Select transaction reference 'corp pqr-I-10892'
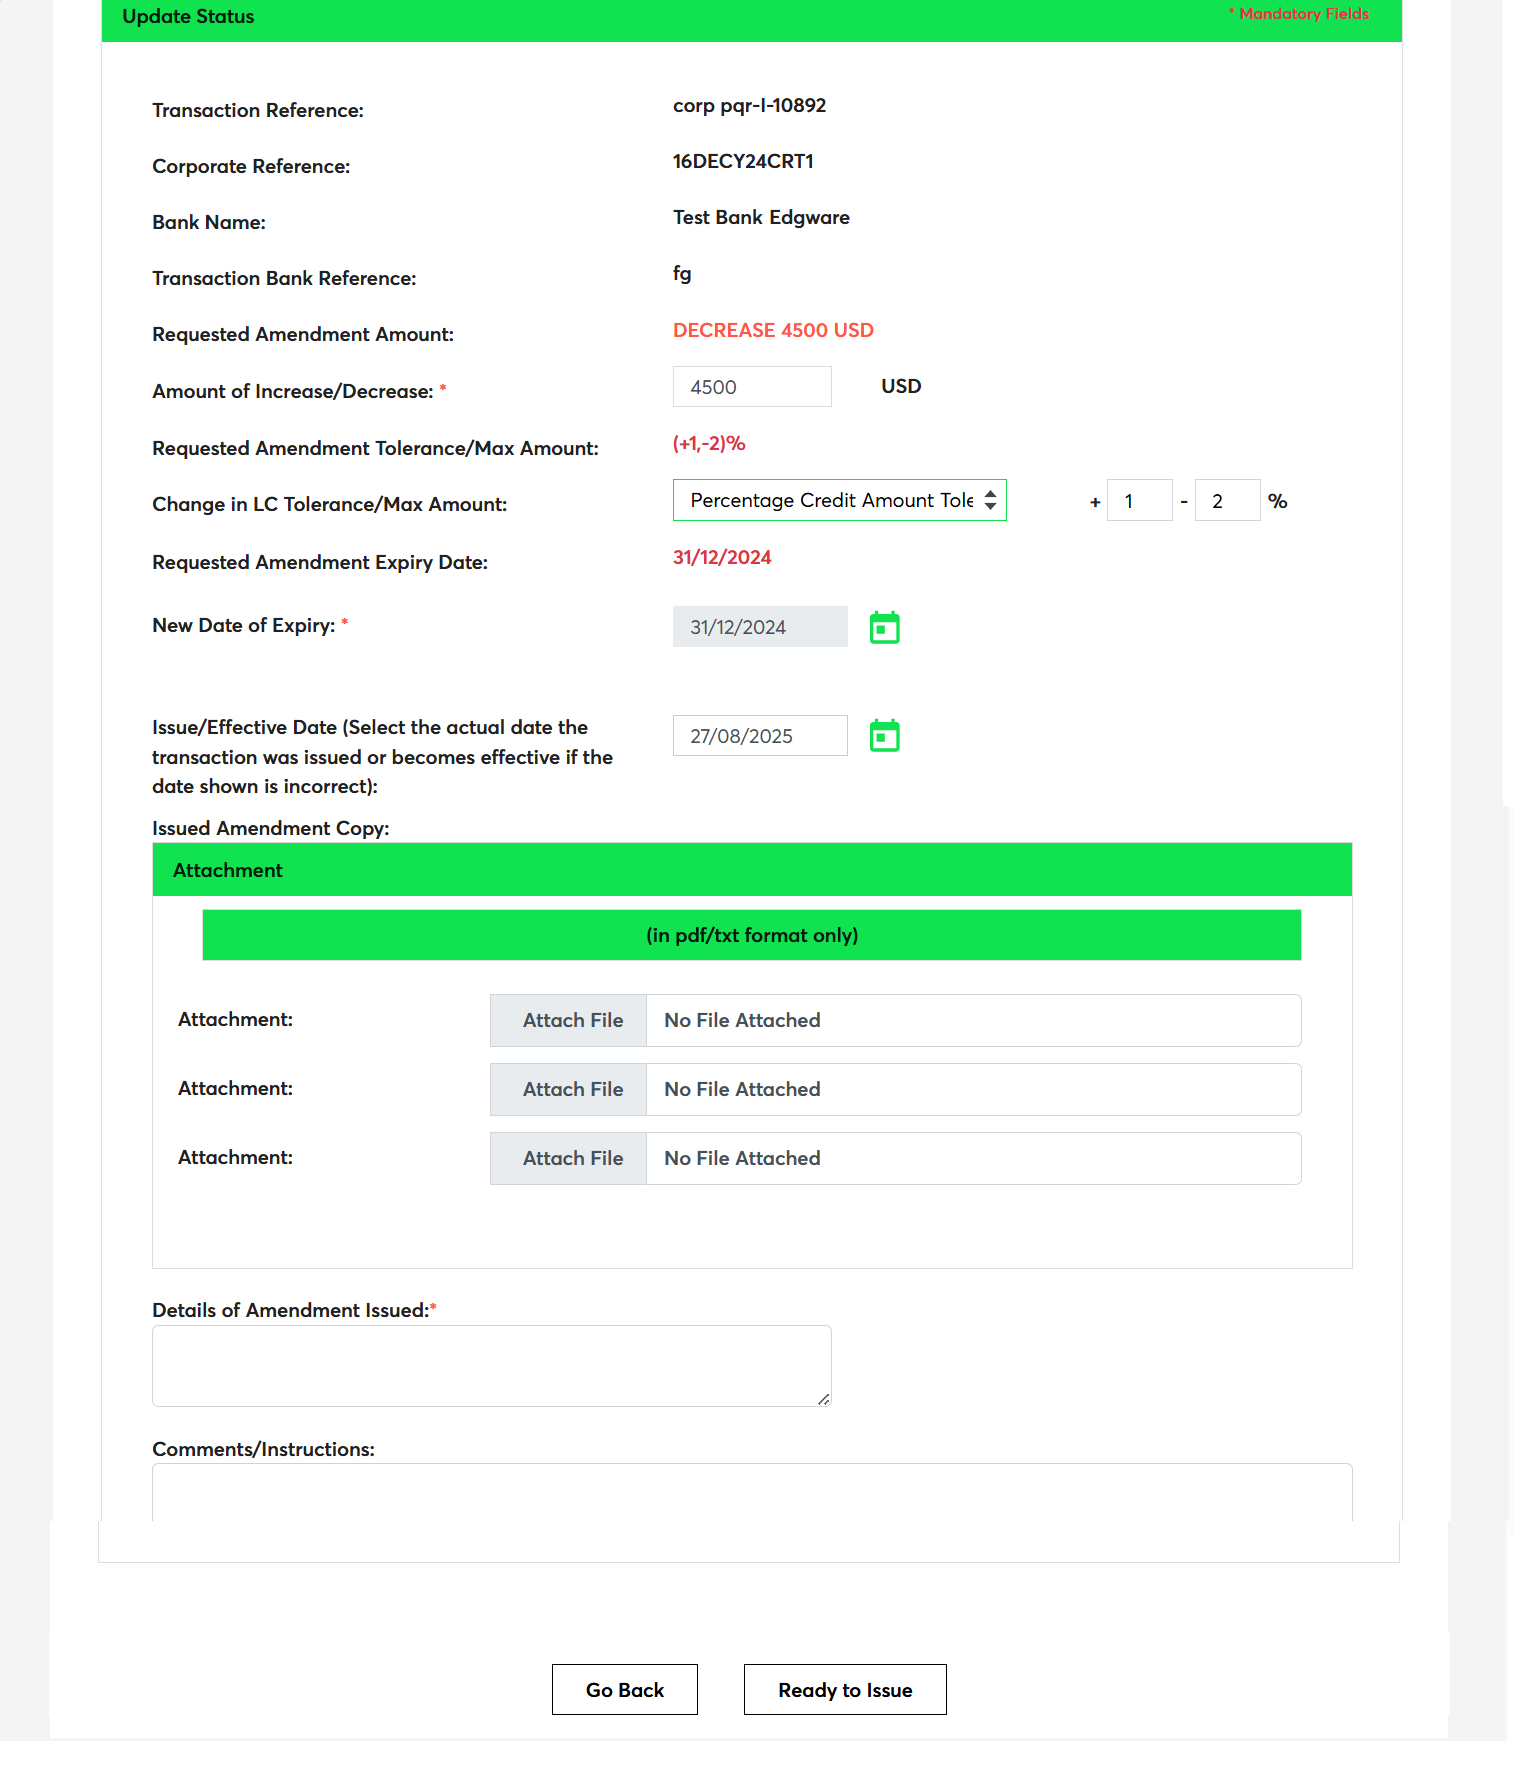The width and height of the screenshot is (1524, 1776). coord(749,106)
